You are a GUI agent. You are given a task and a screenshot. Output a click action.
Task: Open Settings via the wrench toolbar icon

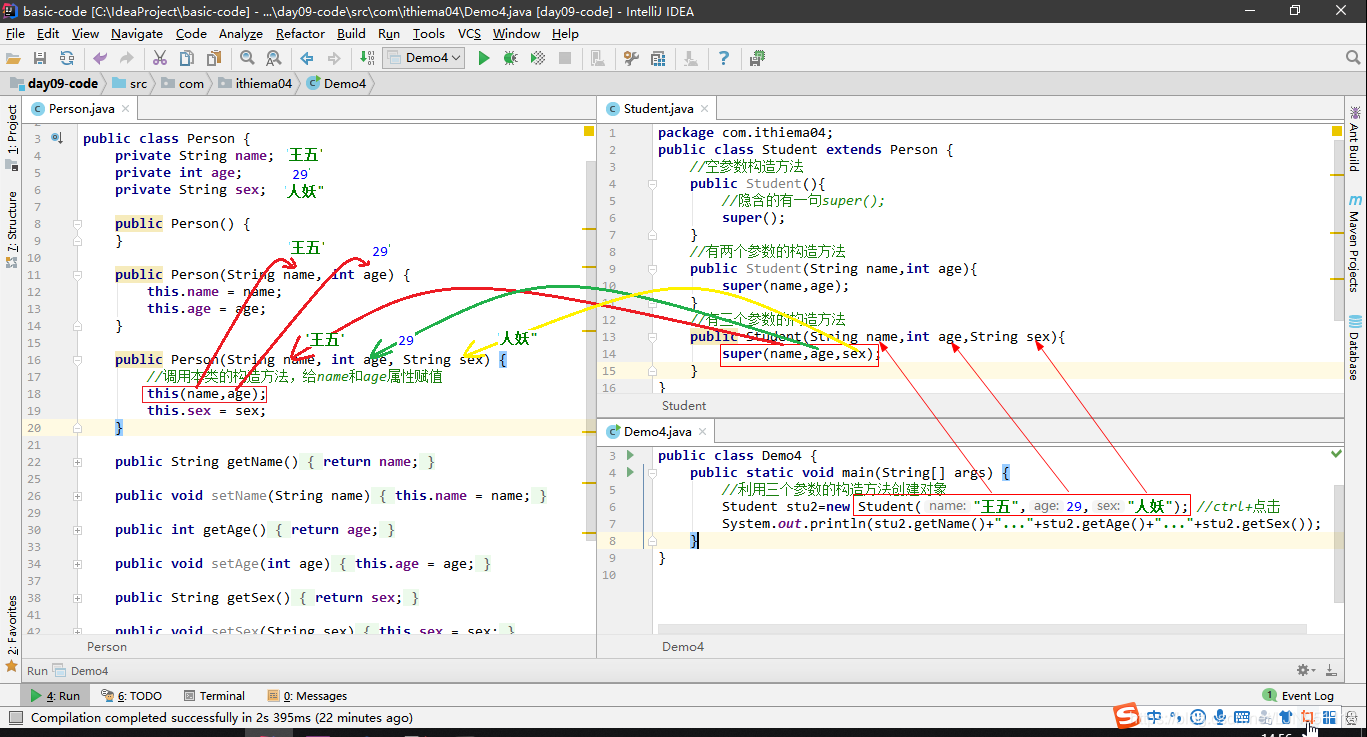click(x=631, y=58)
